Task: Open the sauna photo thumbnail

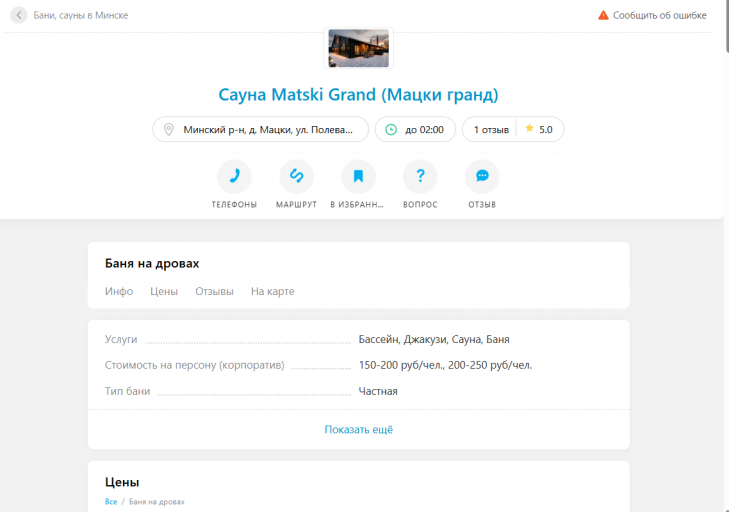Action: [x=358, y=48]
